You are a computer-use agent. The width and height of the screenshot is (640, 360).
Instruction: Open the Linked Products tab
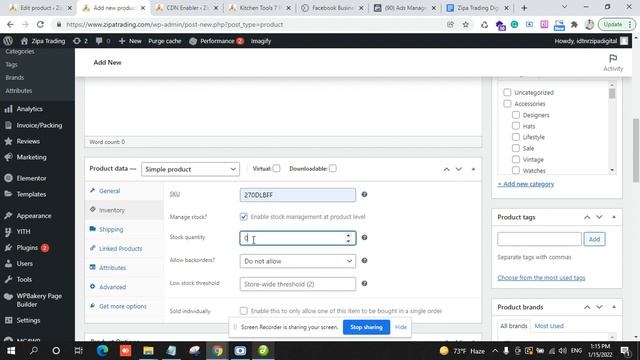click(x=120, y=248)
